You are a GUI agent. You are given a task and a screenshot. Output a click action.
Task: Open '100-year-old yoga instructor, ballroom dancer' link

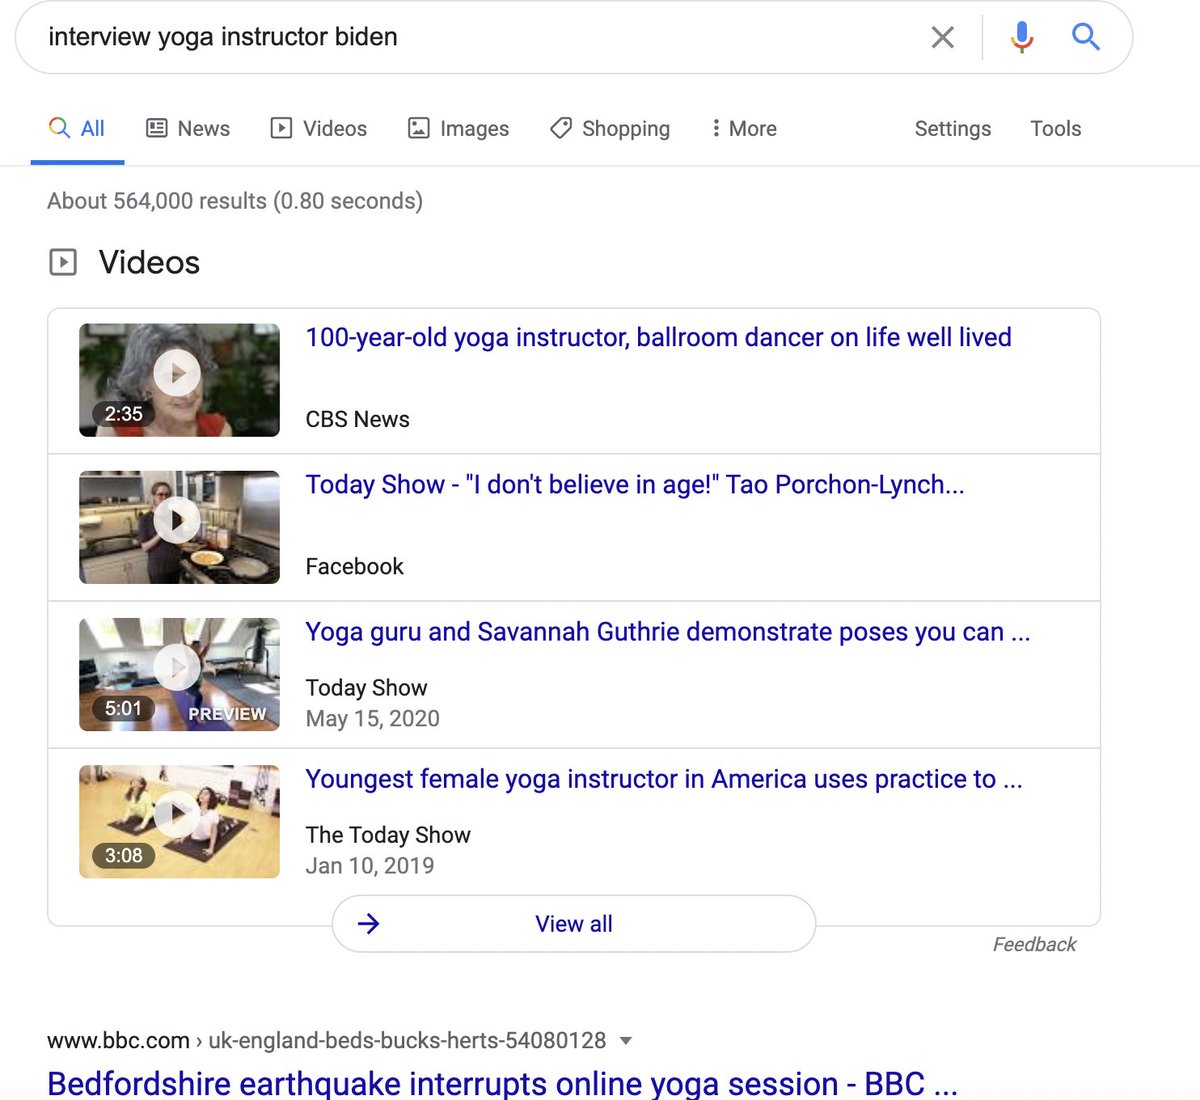point(658,337)
